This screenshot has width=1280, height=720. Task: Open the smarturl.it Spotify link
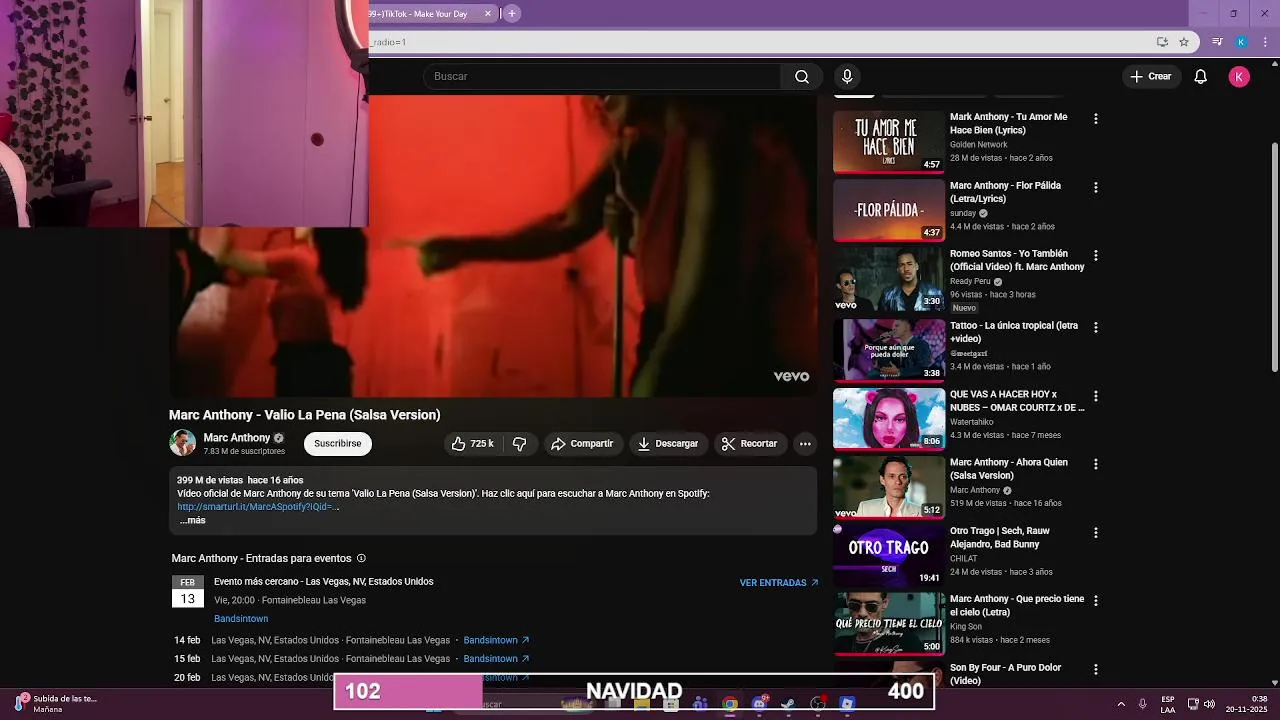[258, 507]
